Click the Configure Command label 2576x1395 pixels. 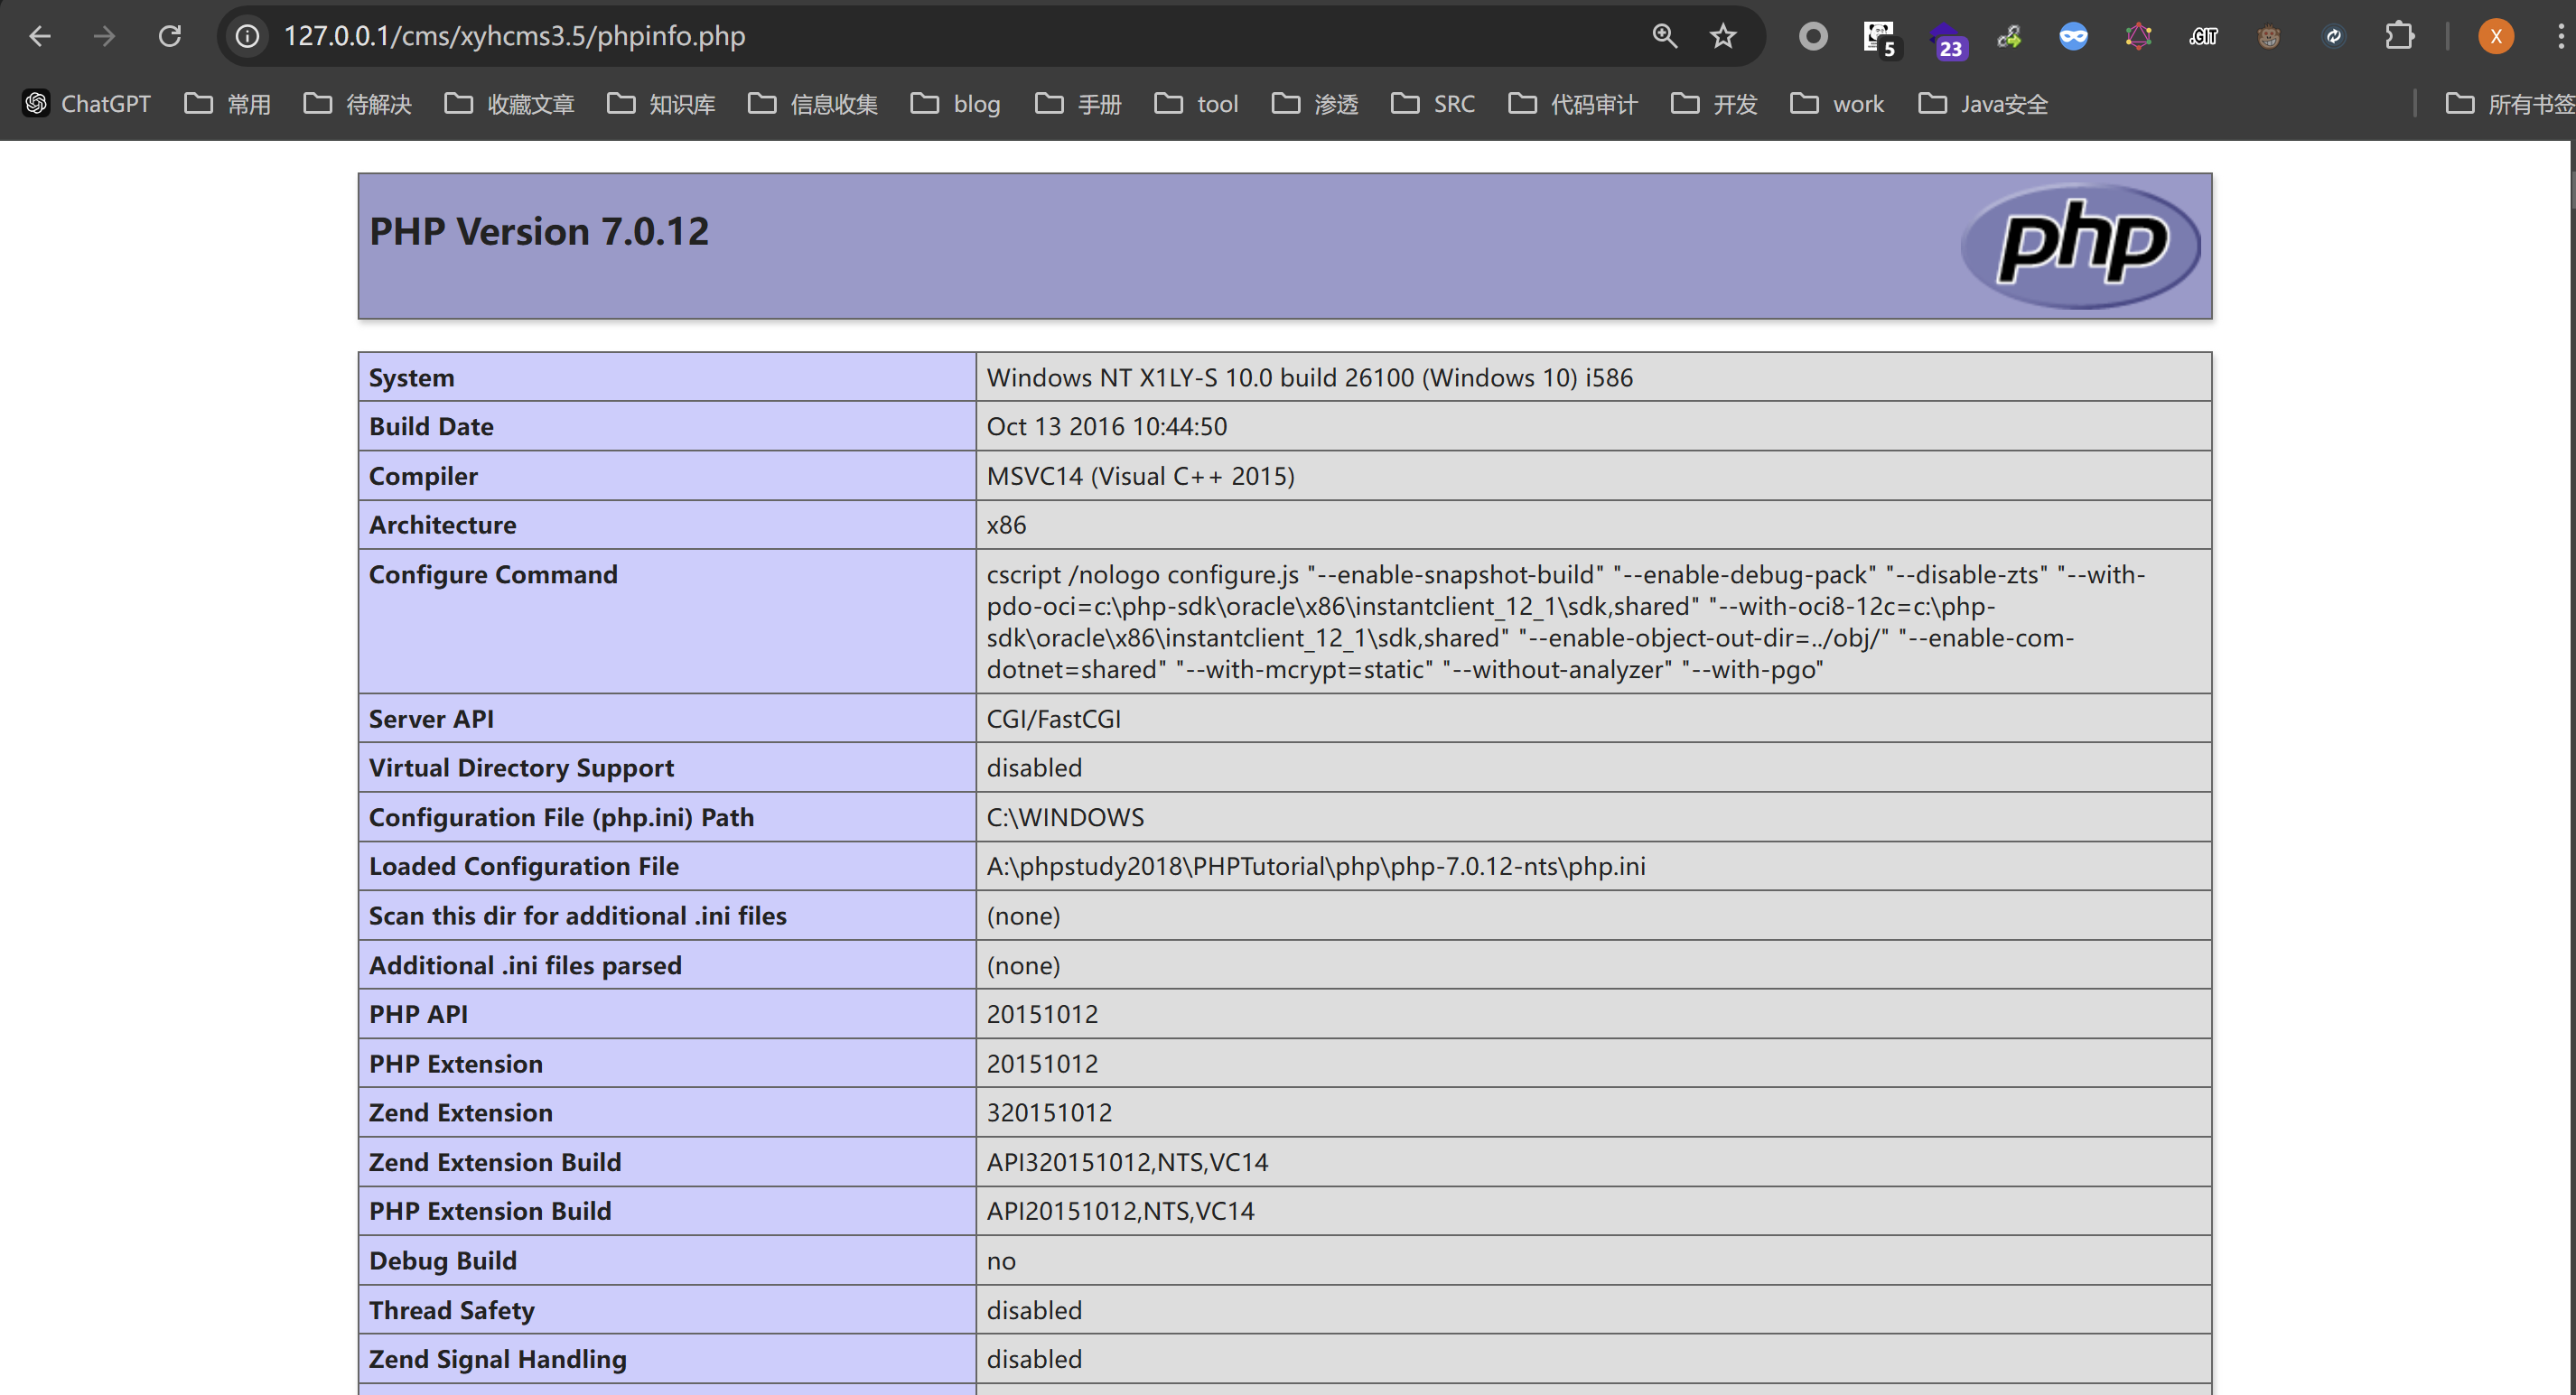(493, 575)
